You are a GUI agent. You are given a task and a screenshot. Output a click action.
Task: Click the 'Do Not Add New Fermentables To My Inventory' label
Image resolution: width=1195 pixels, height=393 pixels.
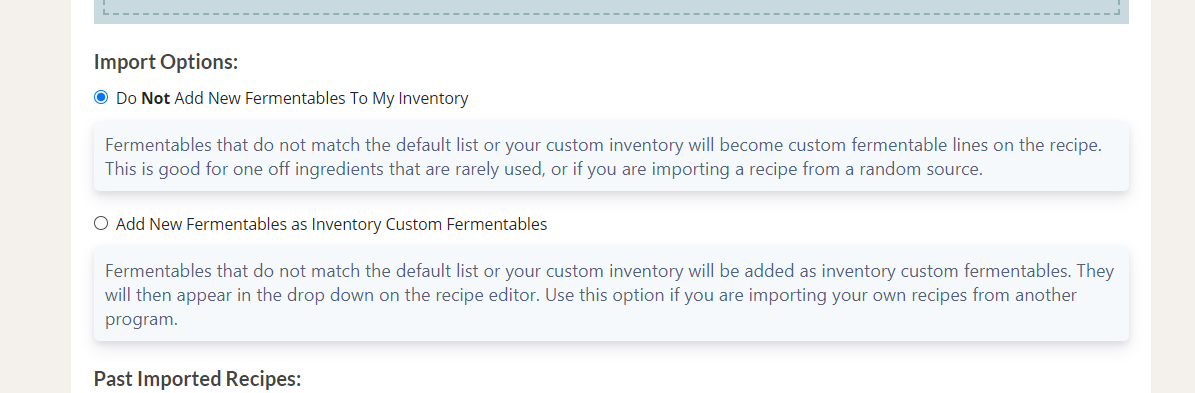[x=292, y=98]
